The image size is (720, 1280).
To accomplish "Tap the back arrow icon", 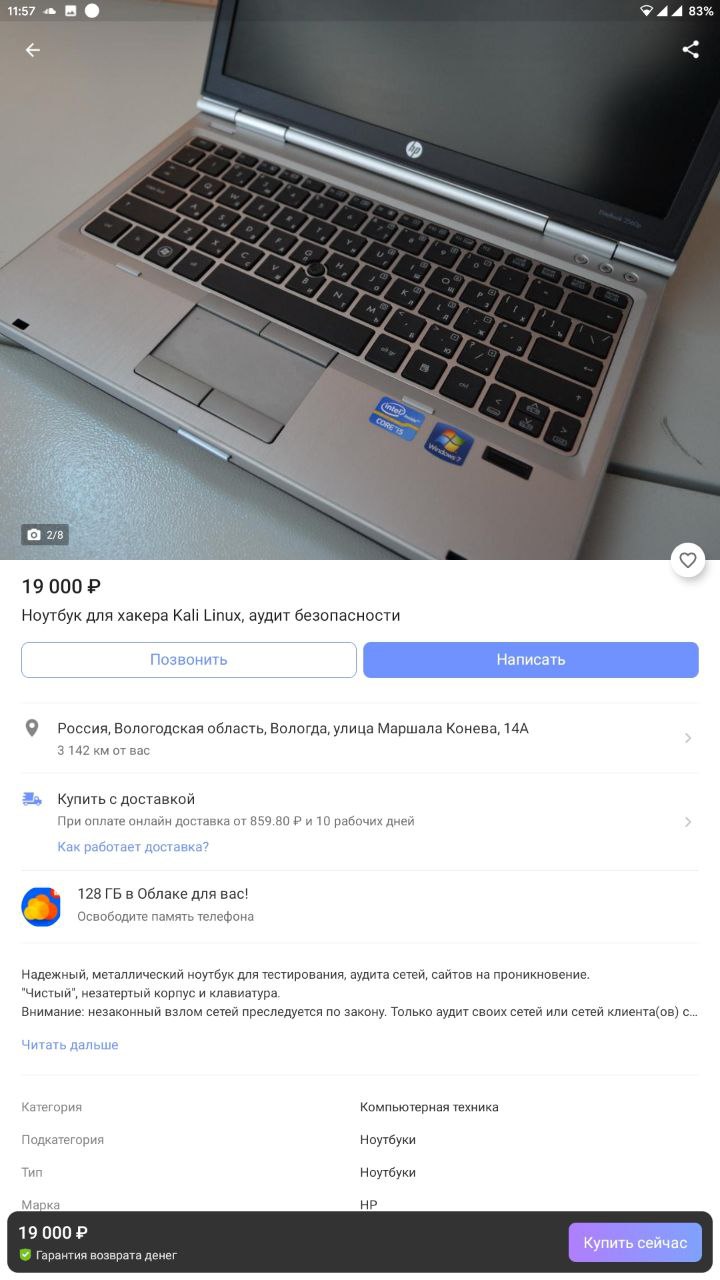I will pyautogui.click(x=33, y=50).
